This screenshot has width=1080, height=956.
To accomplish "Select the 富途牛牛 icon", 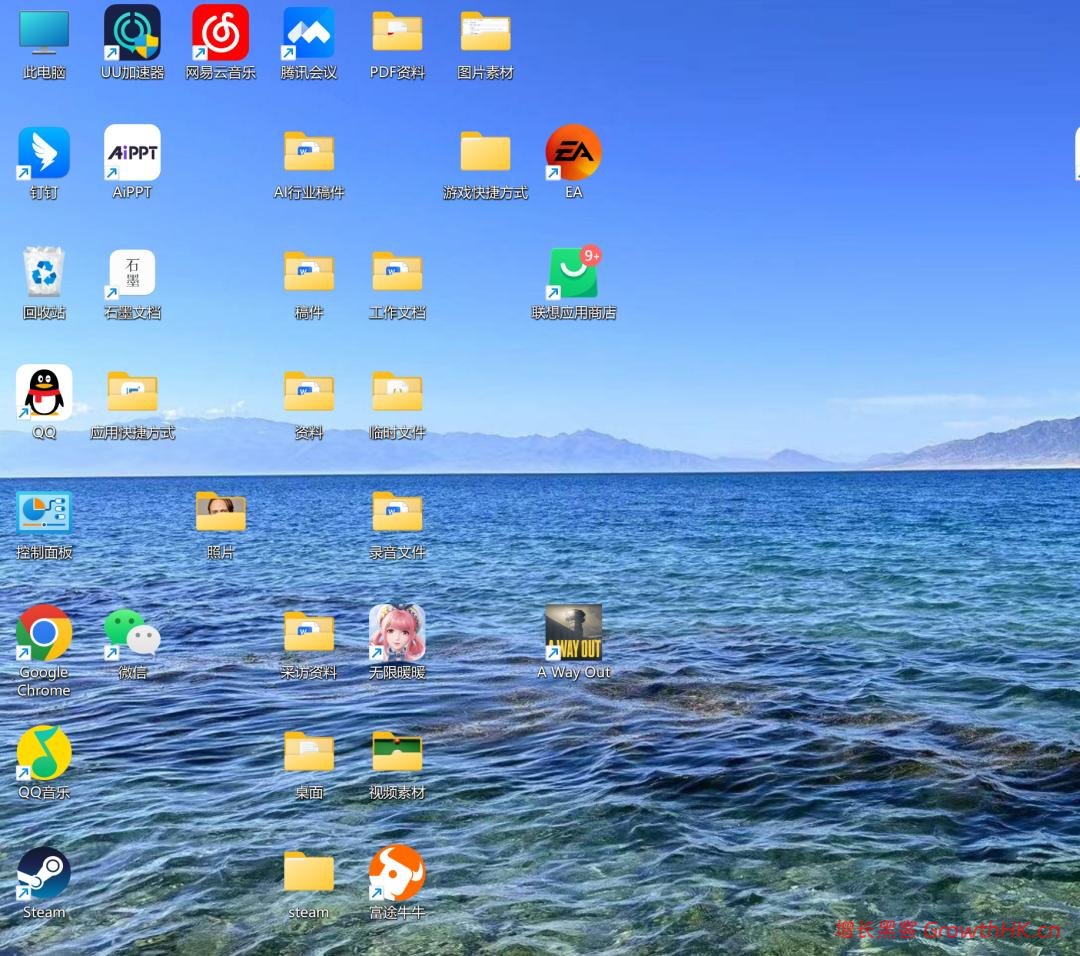I will (397, 873).
